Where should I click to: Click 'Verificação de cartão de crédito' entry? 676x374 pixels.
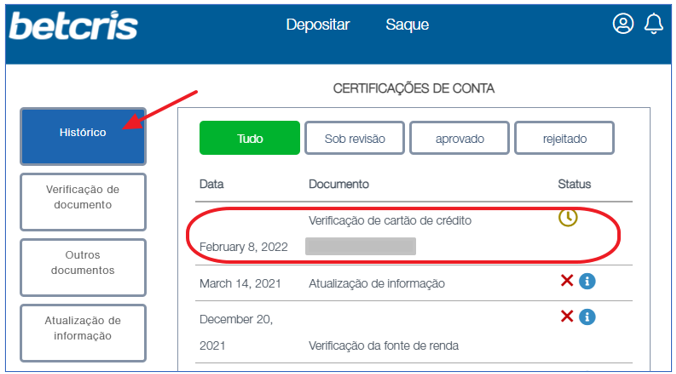click(x=390, y=221)
